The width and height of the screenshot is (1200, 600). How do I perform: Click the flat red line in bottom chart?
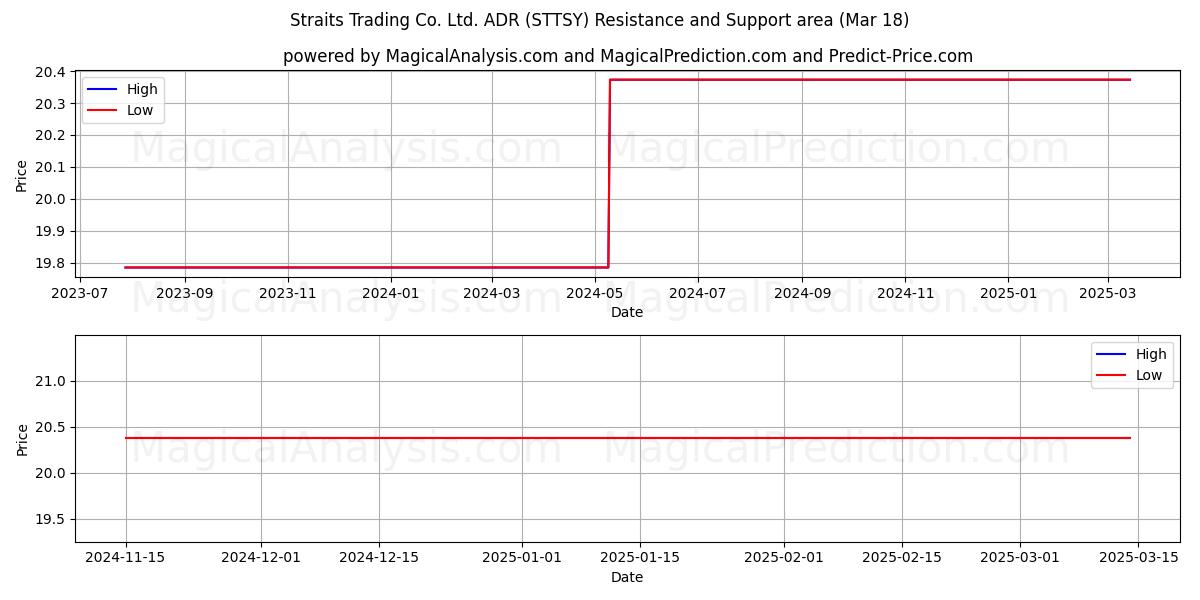tap(628, 438)
